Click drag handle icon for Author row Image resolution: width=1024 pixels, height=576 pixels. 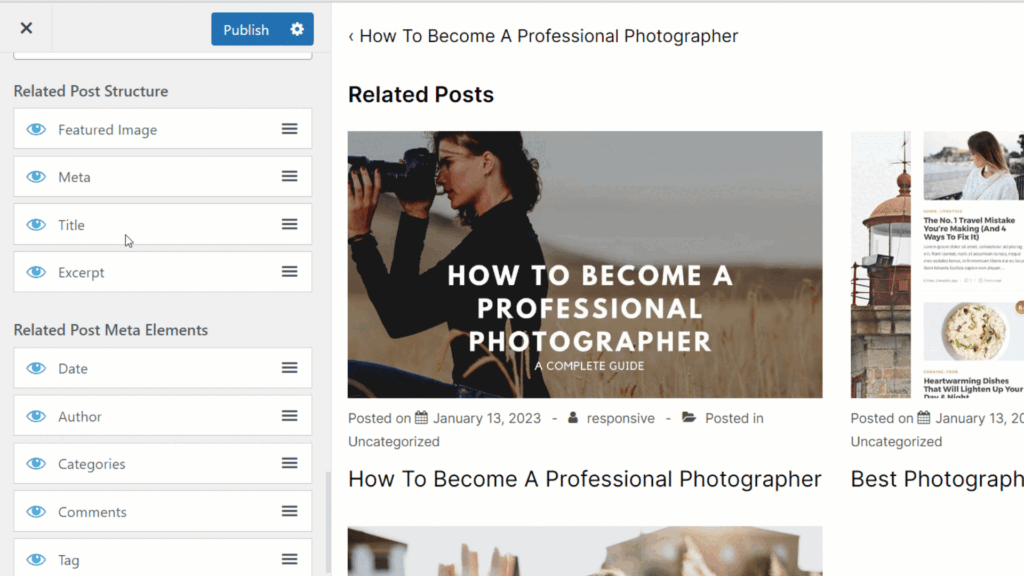point(289,416)
